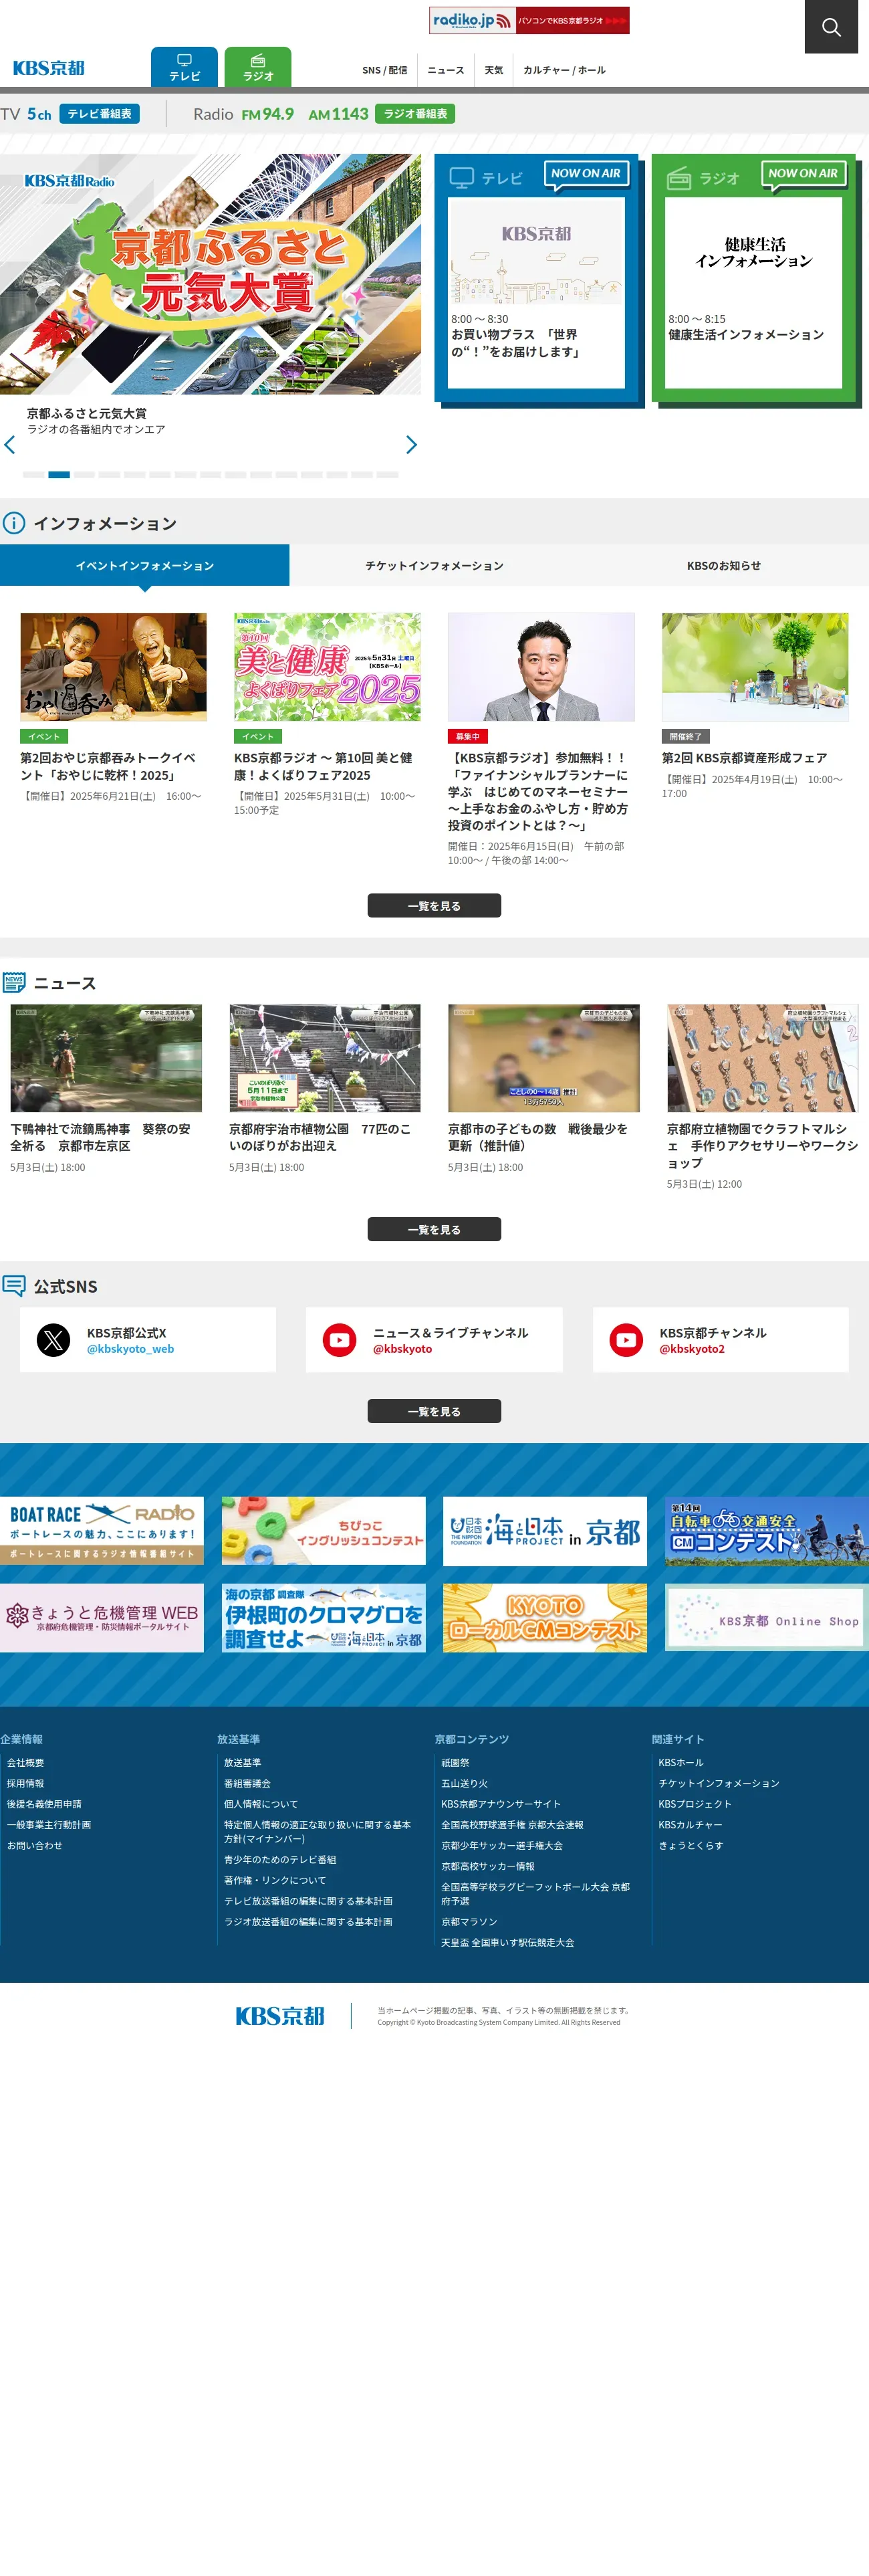The image size is (869, 2576).
Task: Open the radiko.jp banner
Action: pos(529,20)
